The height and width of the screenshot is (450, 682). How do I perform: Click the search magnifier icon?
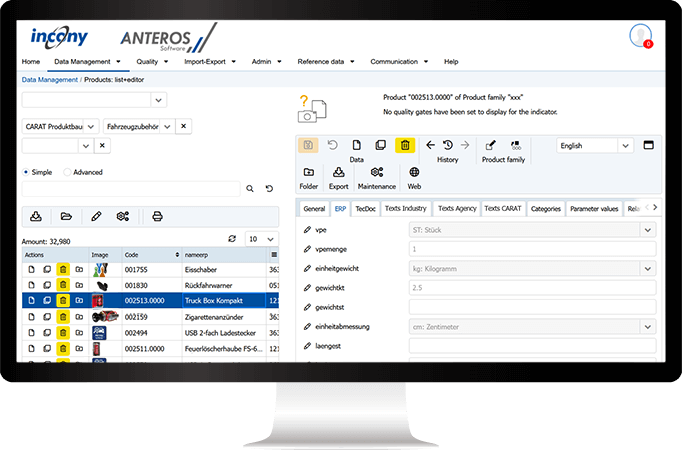(250, 189)
